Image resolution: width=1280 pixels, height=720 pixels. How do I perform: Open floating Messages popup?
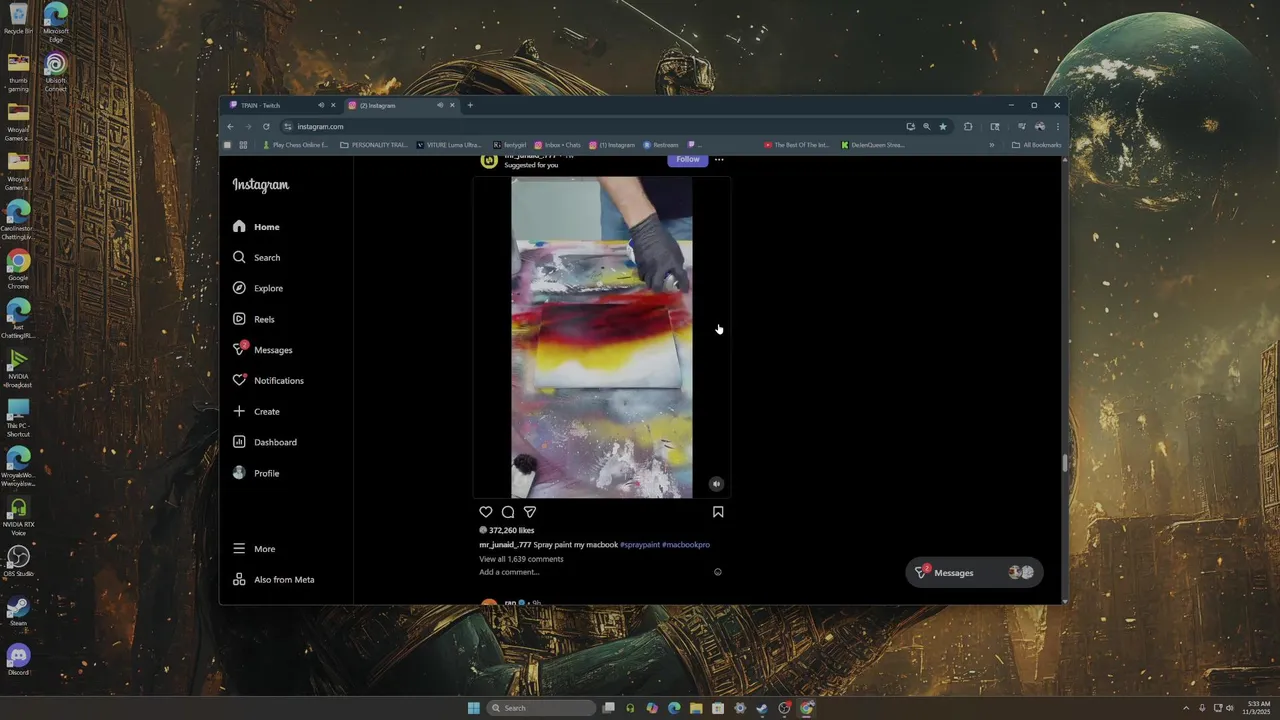click(x=974, y=573)
